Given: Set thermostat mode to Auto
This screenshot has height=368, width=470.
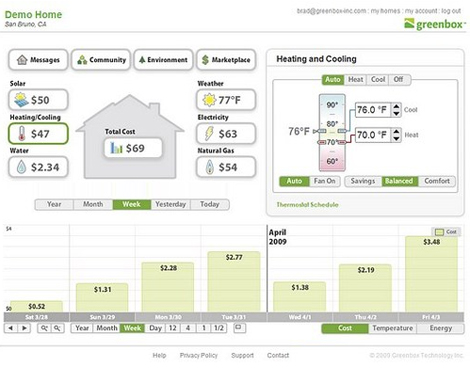Looking at the screenshot, I should click(x=332, y=79).
